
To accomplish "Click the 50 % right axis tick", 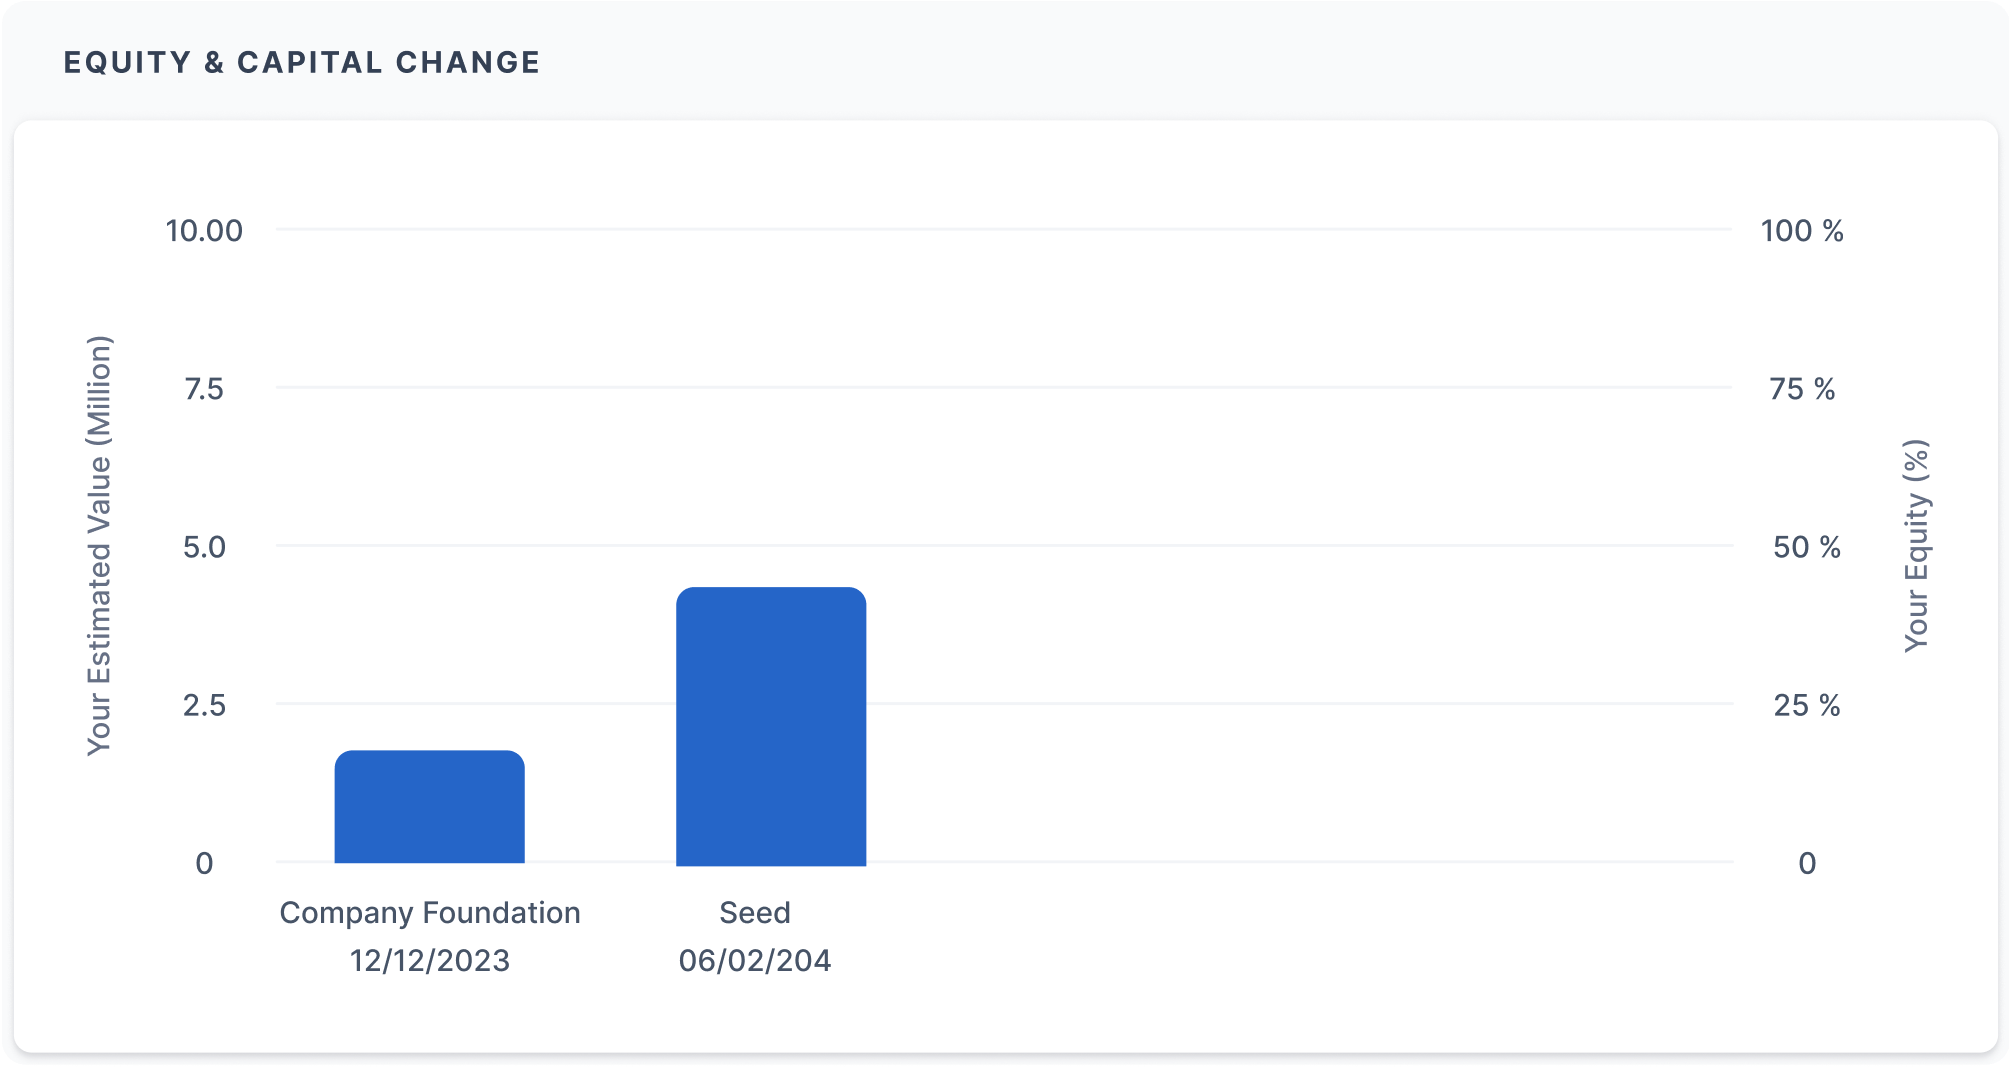I will (x=1806, y=547).
